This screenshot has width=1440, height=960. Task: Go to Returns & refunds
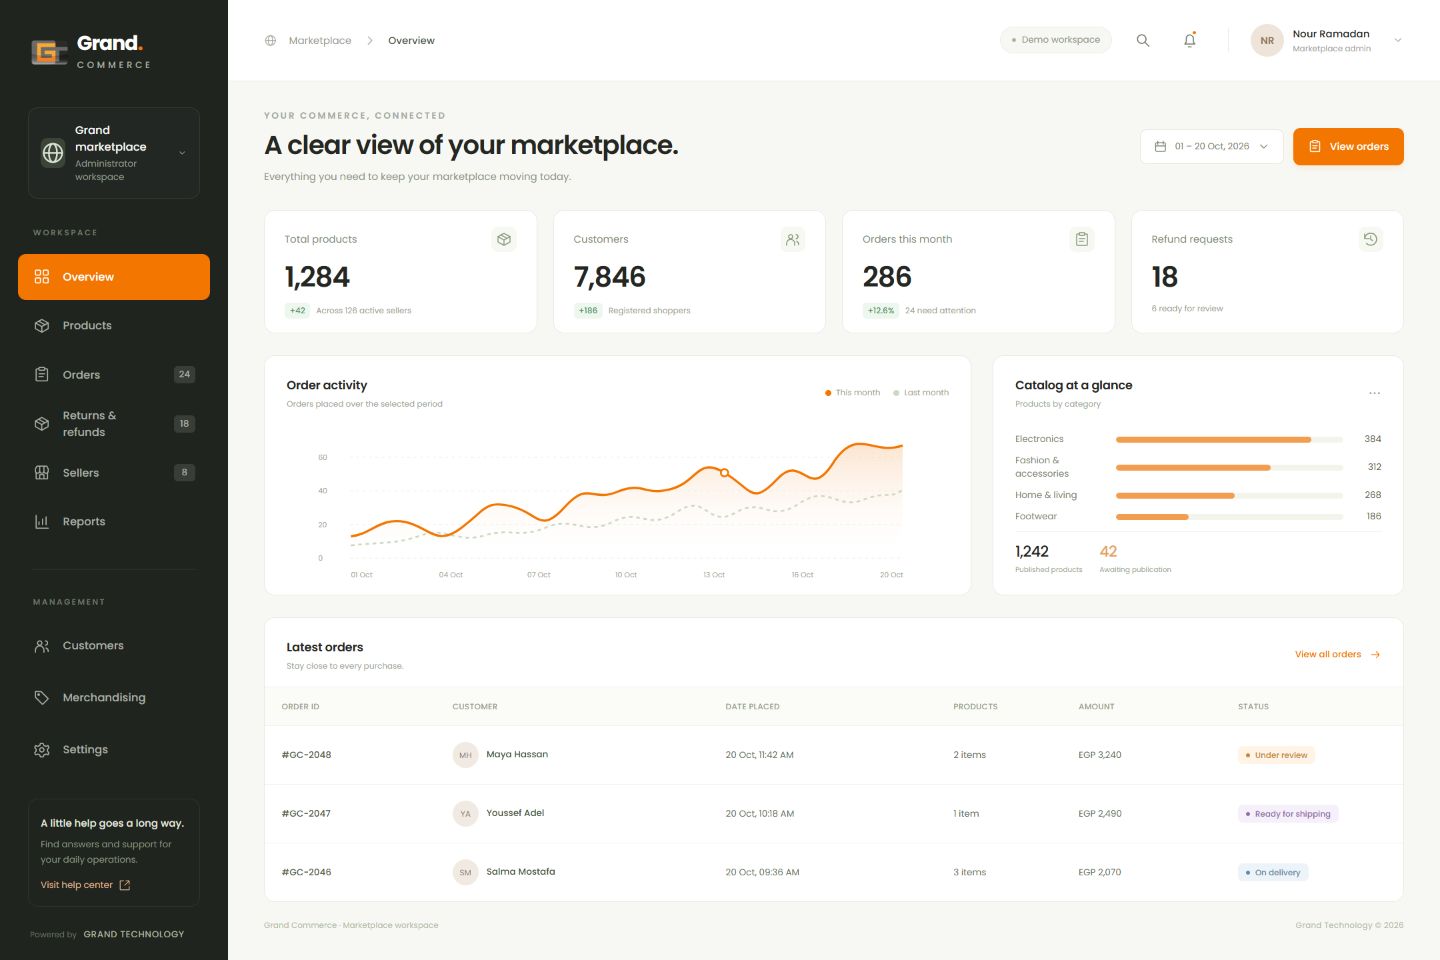click(114, 424)
